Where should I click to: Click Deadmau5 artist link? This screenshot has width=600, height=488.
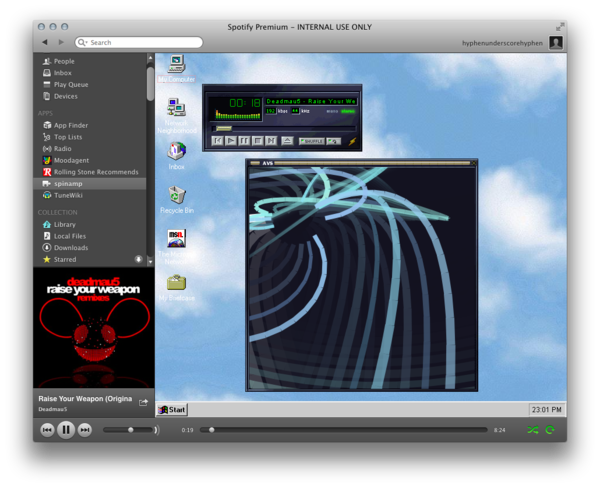tap(52, 409)
